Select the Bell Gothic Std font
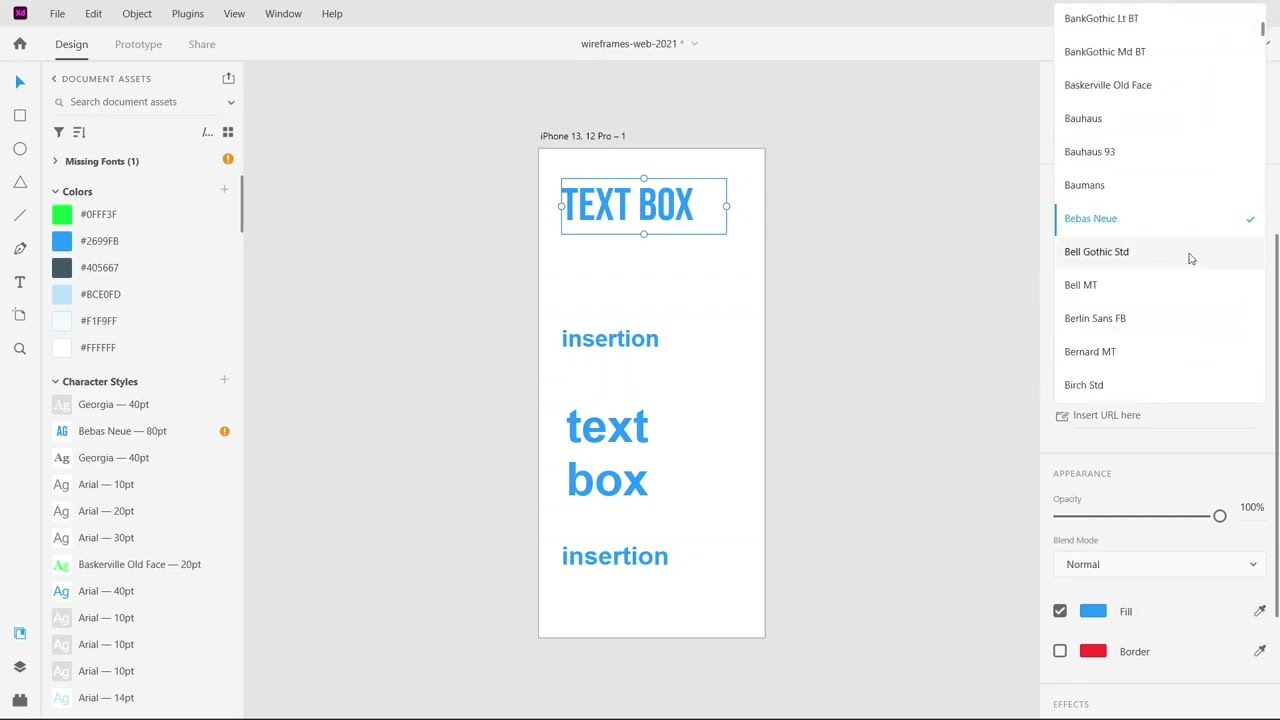 pyautogui.click(x=1096, y=251)
